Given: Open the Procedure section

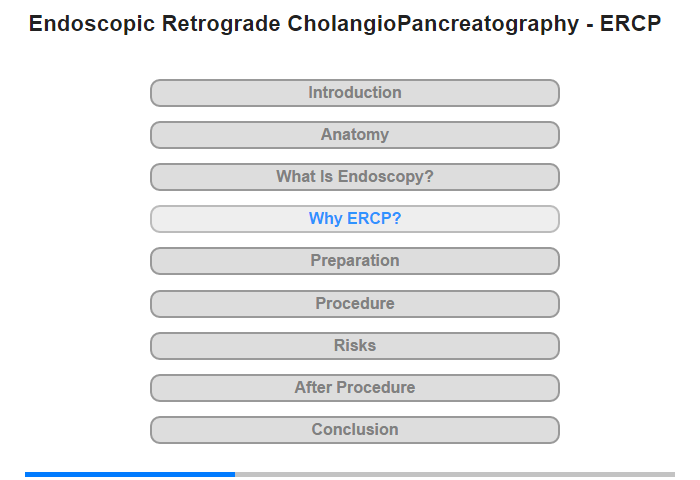Looking at the screenshot, I should tap(354, 304).
